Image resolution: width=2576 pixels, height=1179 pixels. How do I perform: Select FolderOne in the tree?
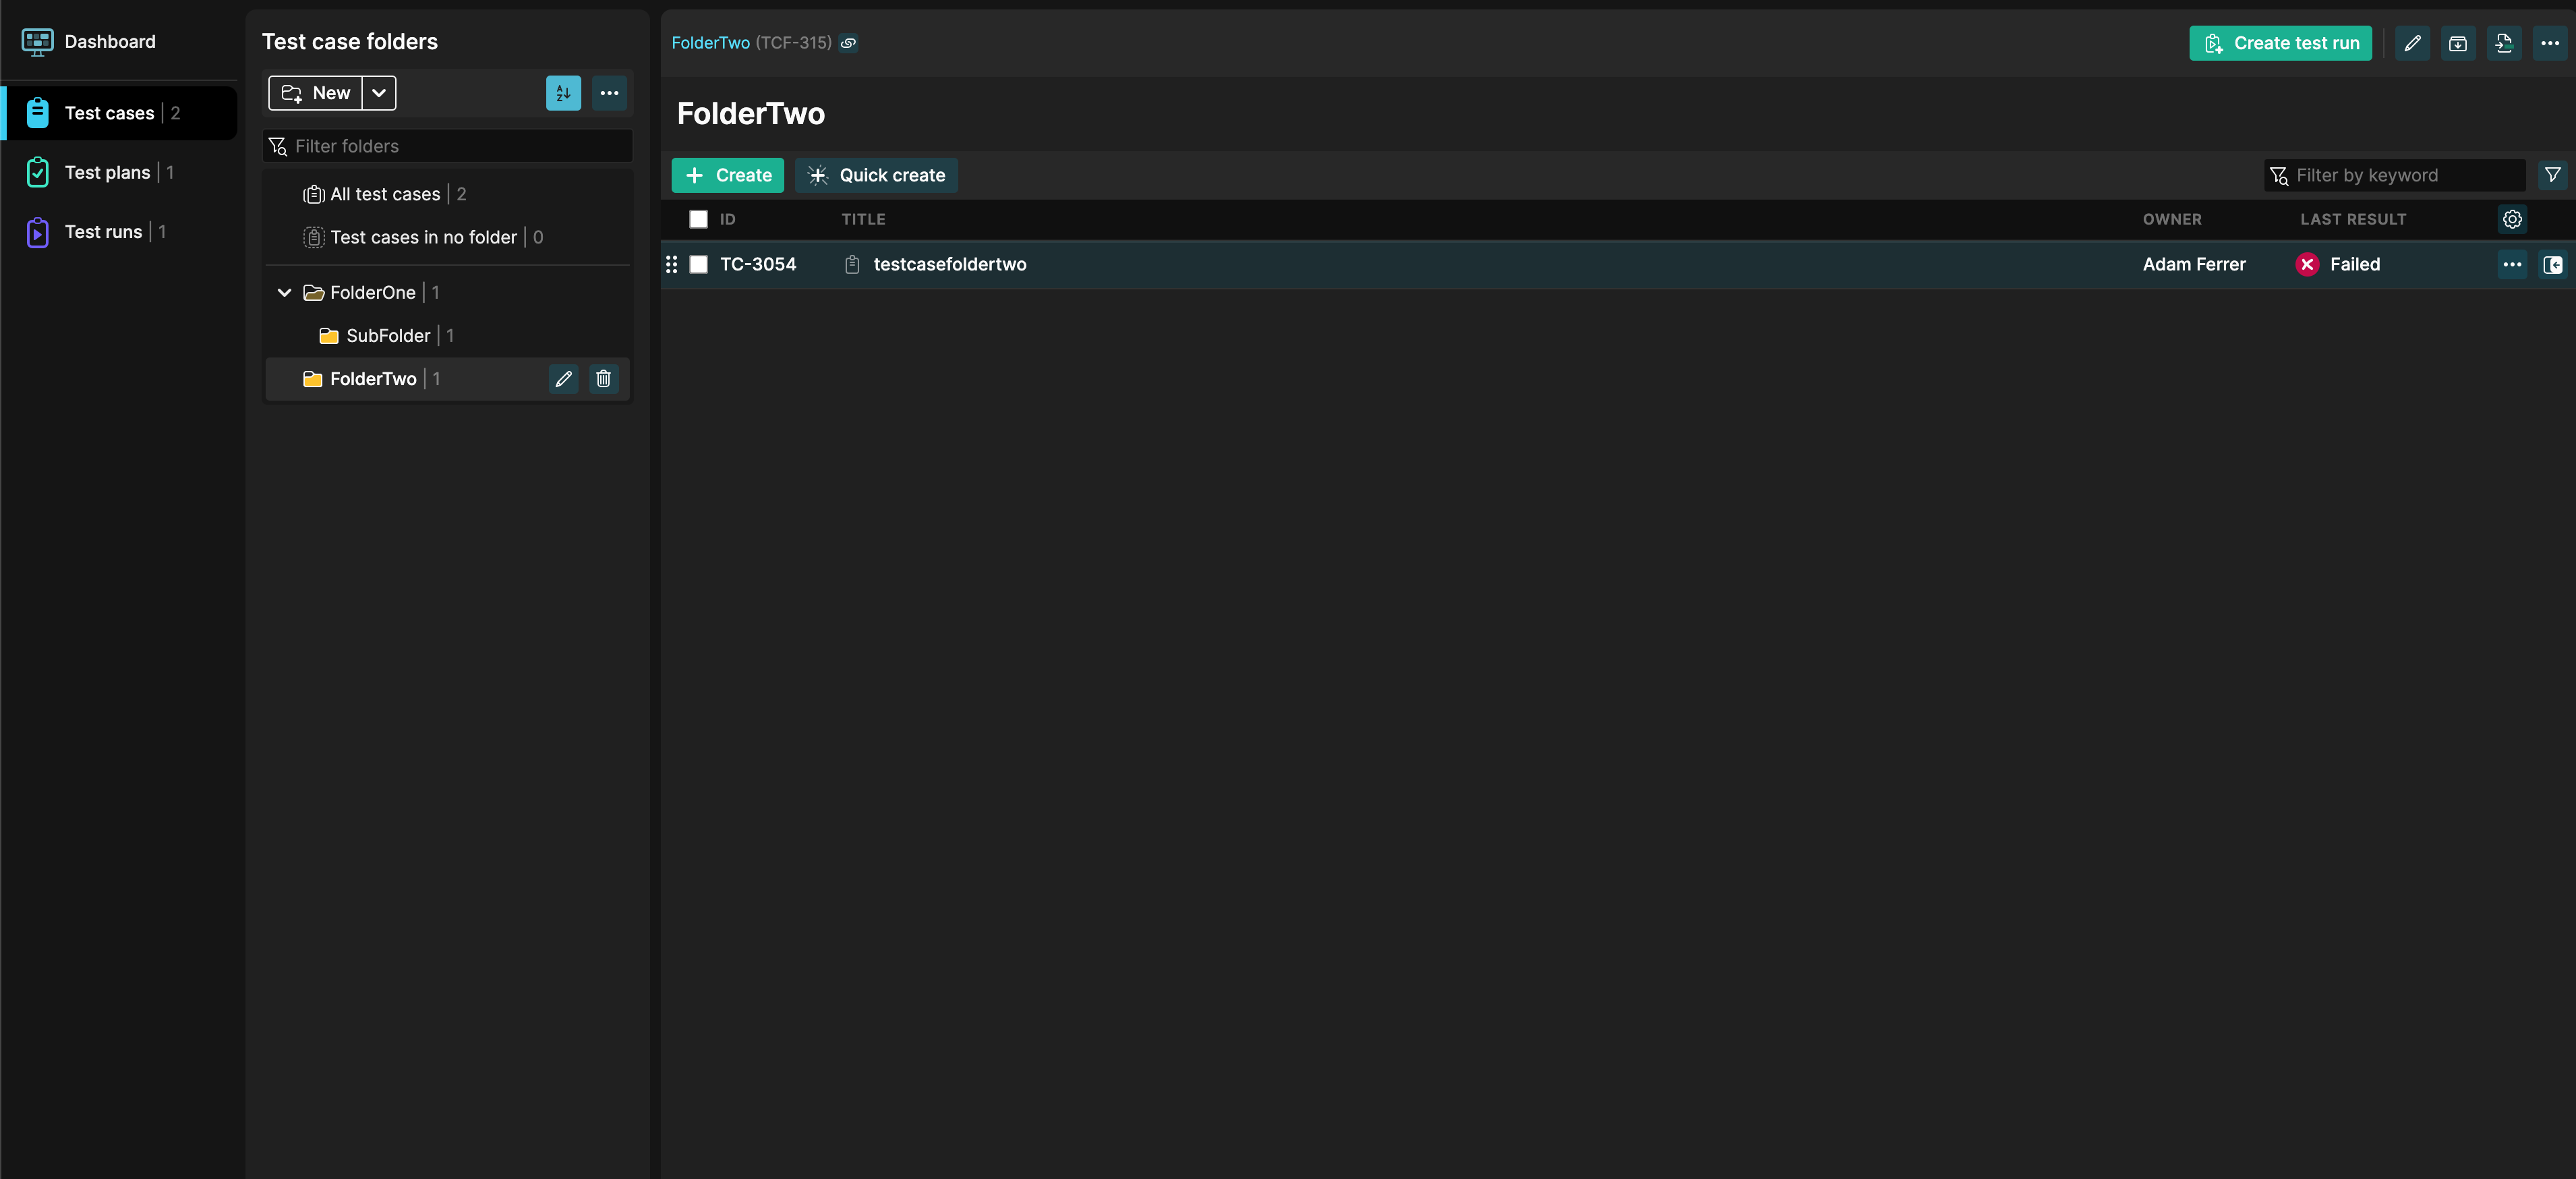coord(372,292)
